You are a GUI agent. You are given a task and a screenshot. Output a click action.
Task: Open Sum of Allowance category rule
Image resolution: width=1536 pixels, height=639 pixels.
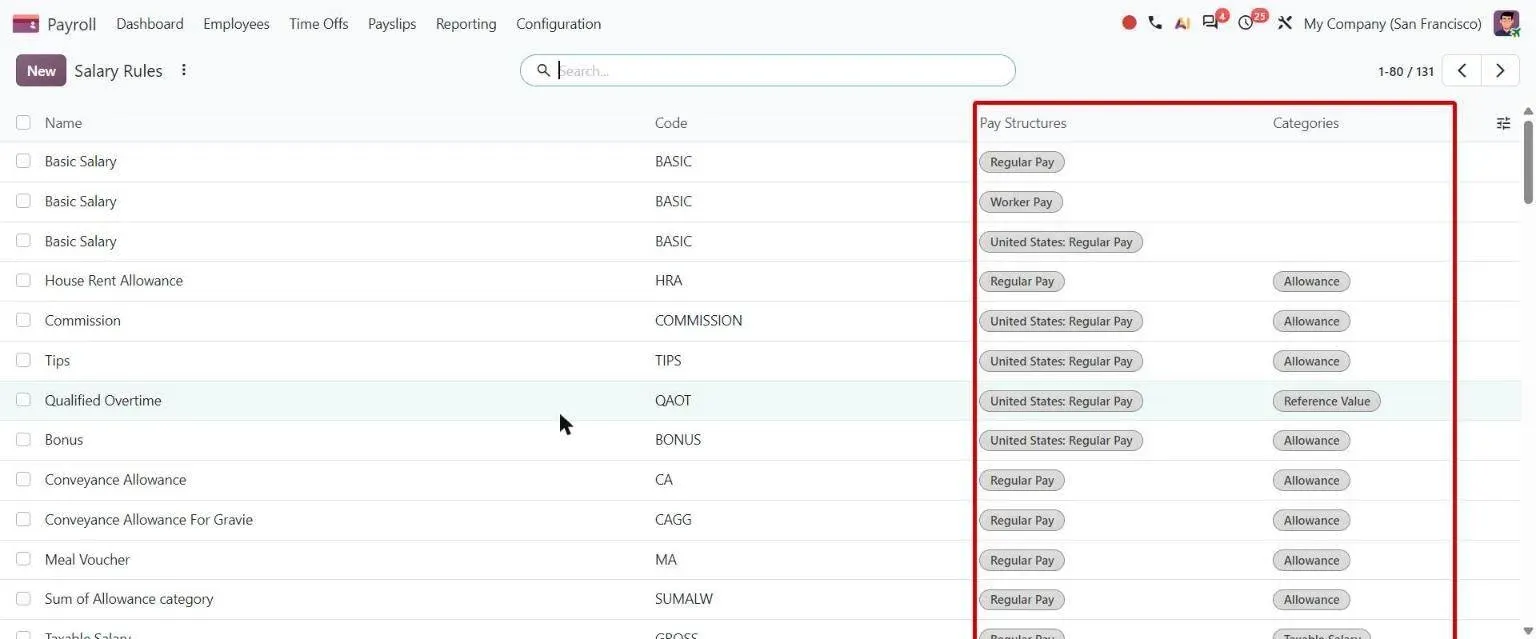[129, 599]
